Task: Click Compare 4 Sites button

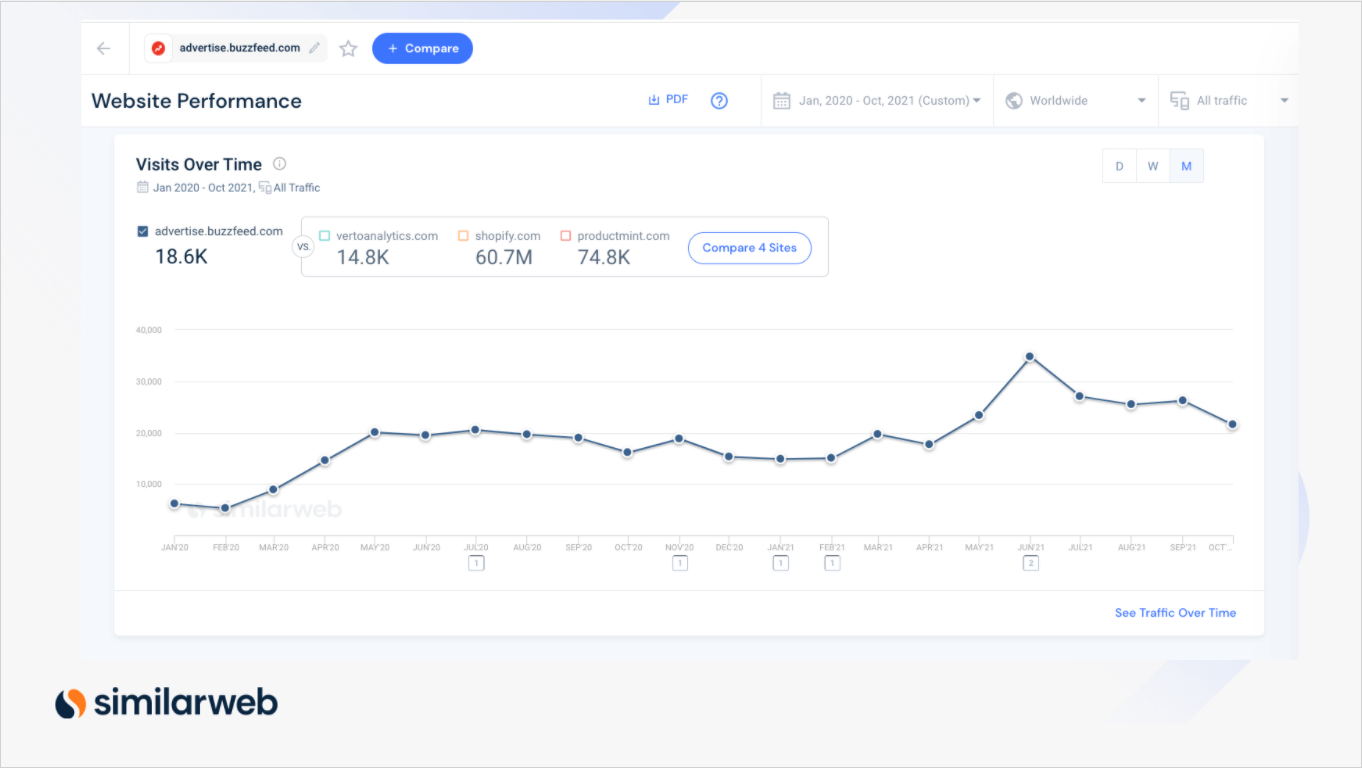Action: pyautogui.click(x=750, y=248)
